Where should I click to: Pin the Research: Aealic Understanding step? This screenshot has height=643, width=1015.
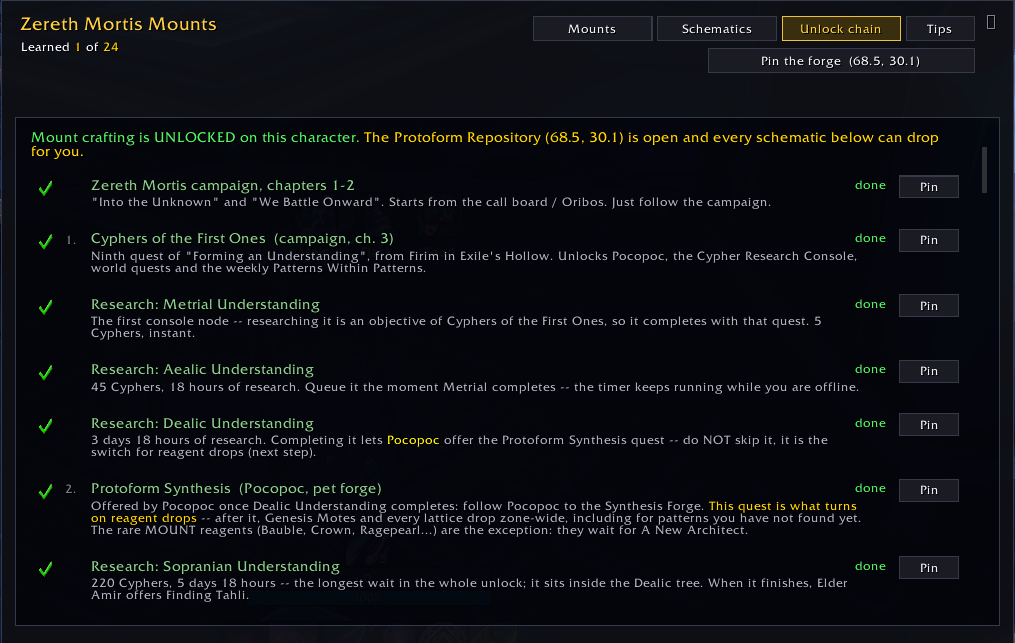click(929, 371)
